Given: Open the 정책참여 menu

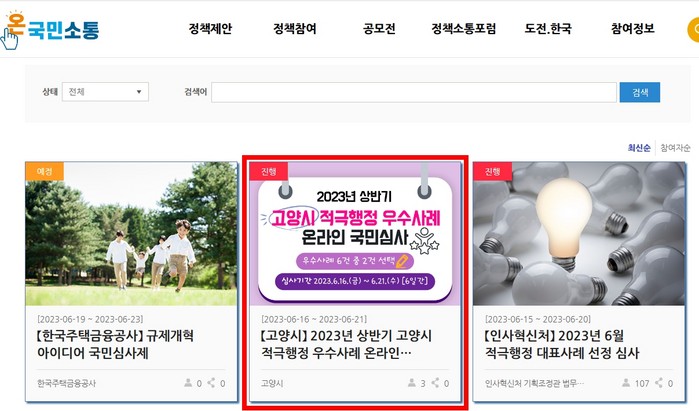Looking at the screenshot, I should tap(295, 29).
